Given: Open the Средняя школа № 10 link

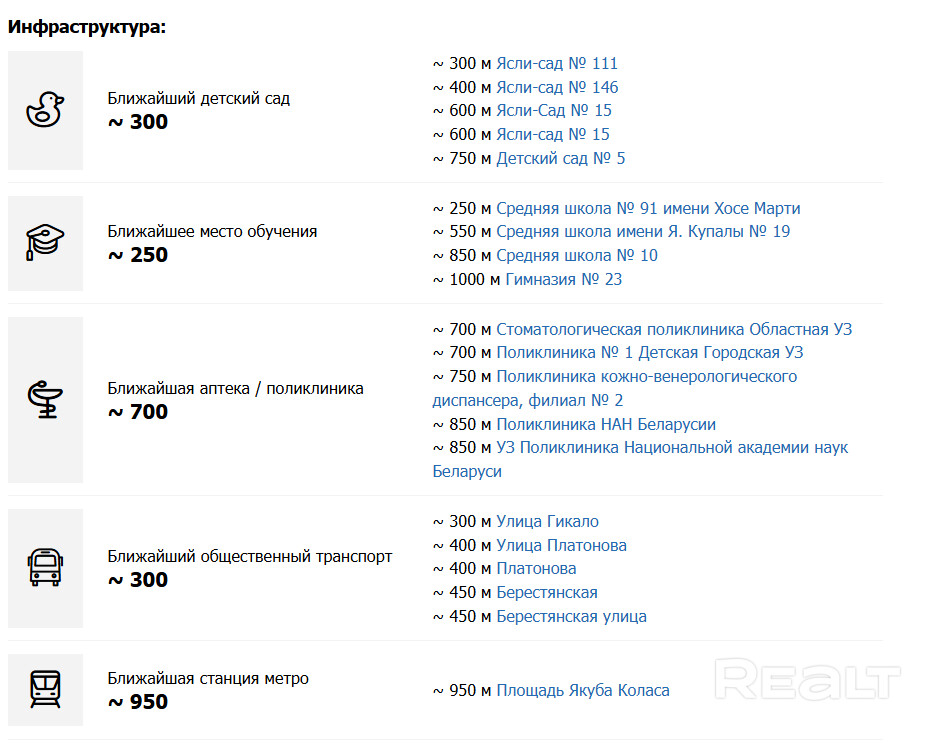Looking at the screenshot, I should (577, 255).
